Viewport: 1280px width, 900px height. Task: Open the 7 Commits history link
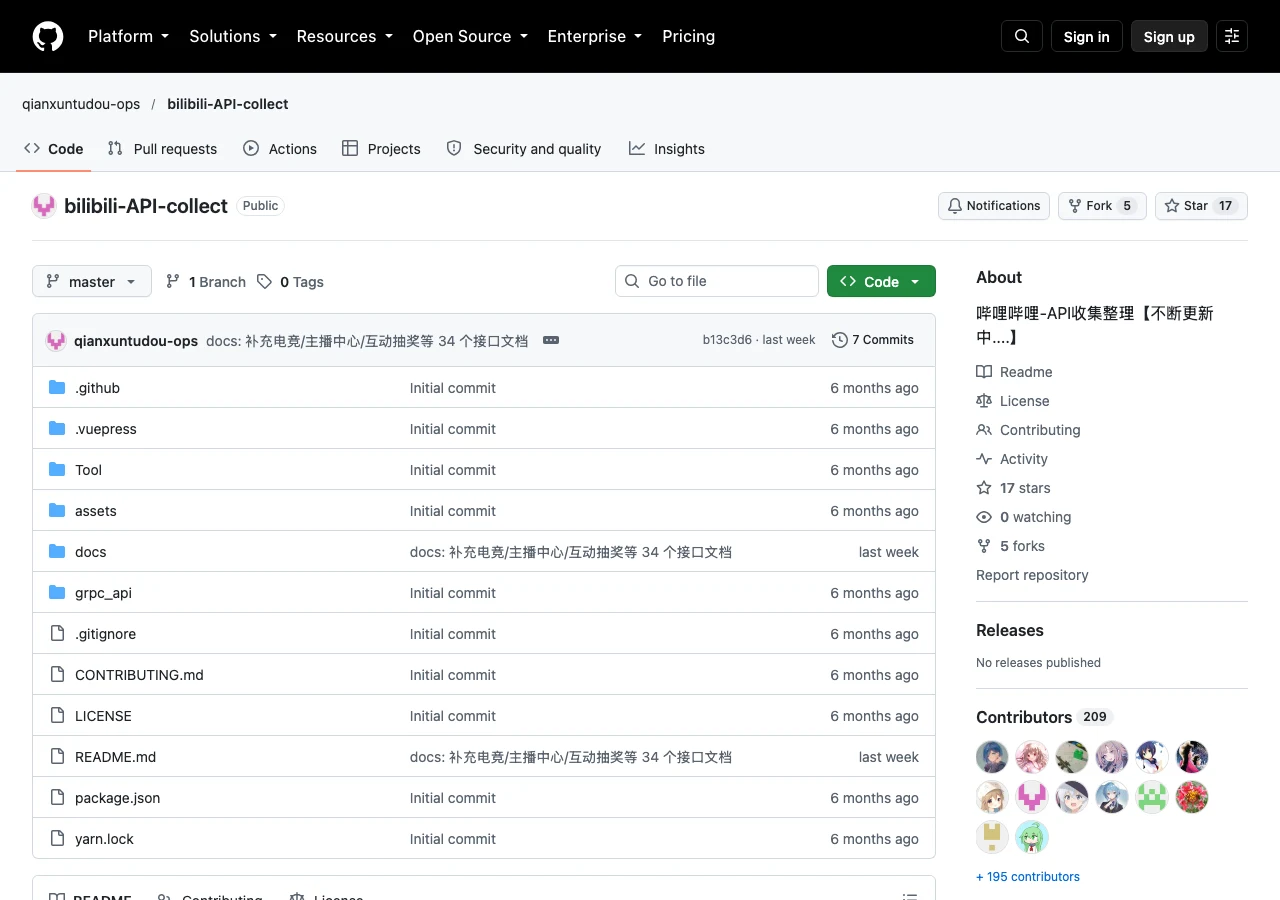873,340
